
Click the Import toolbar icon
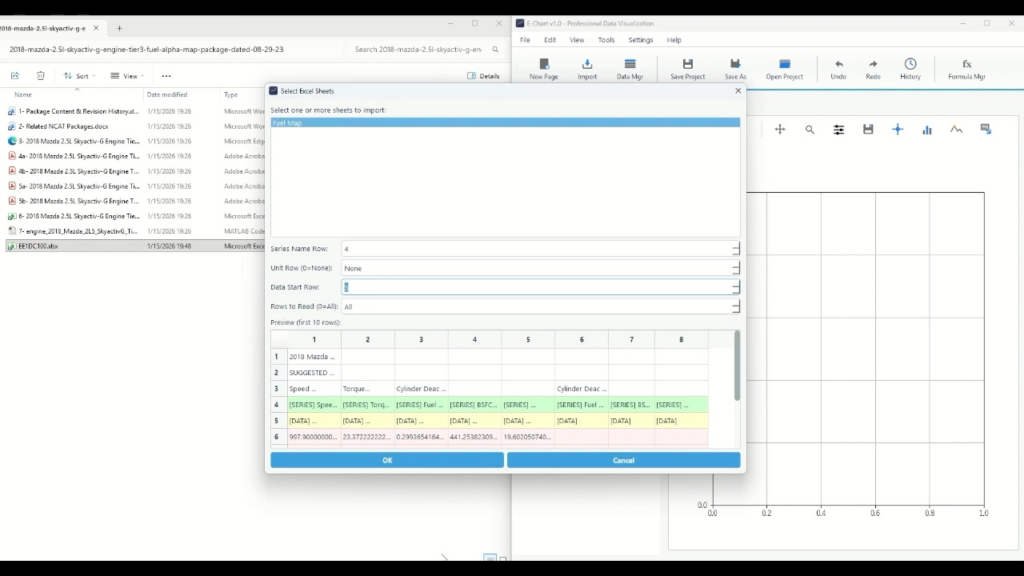[x=587, y=68]
